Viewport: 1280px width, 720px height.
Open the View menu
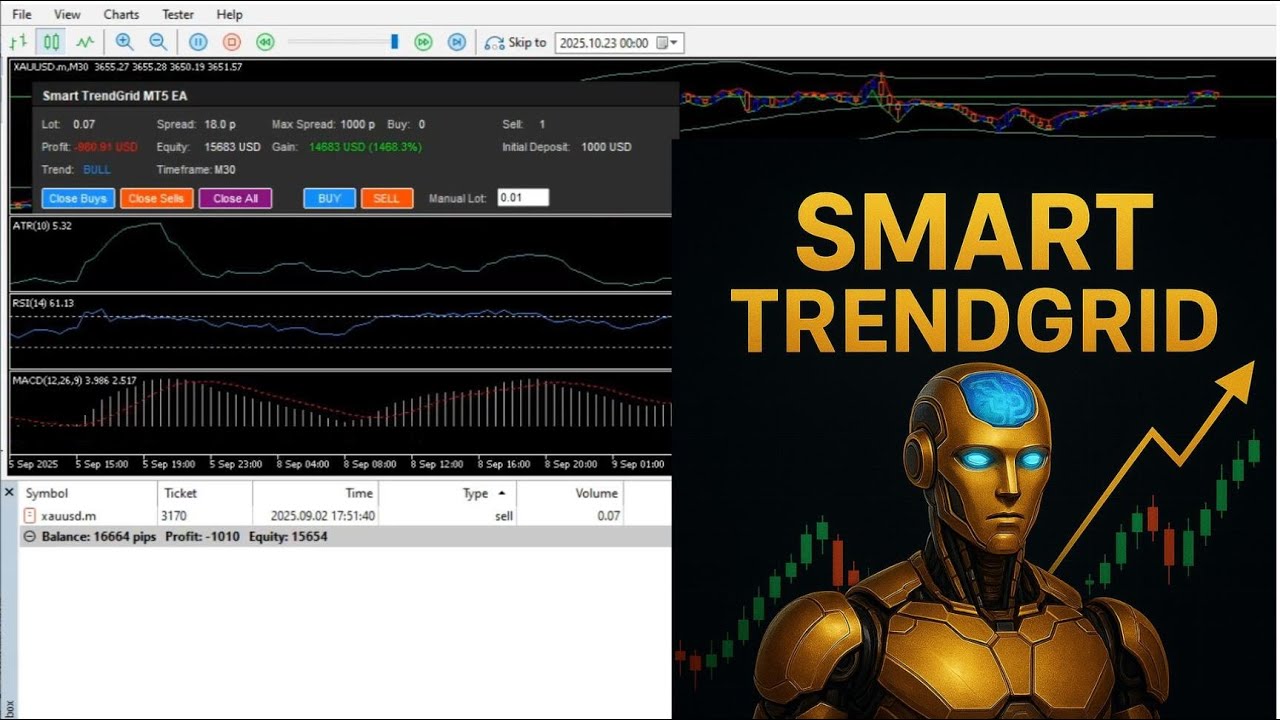pyautogui.click(x=67, y=14)
